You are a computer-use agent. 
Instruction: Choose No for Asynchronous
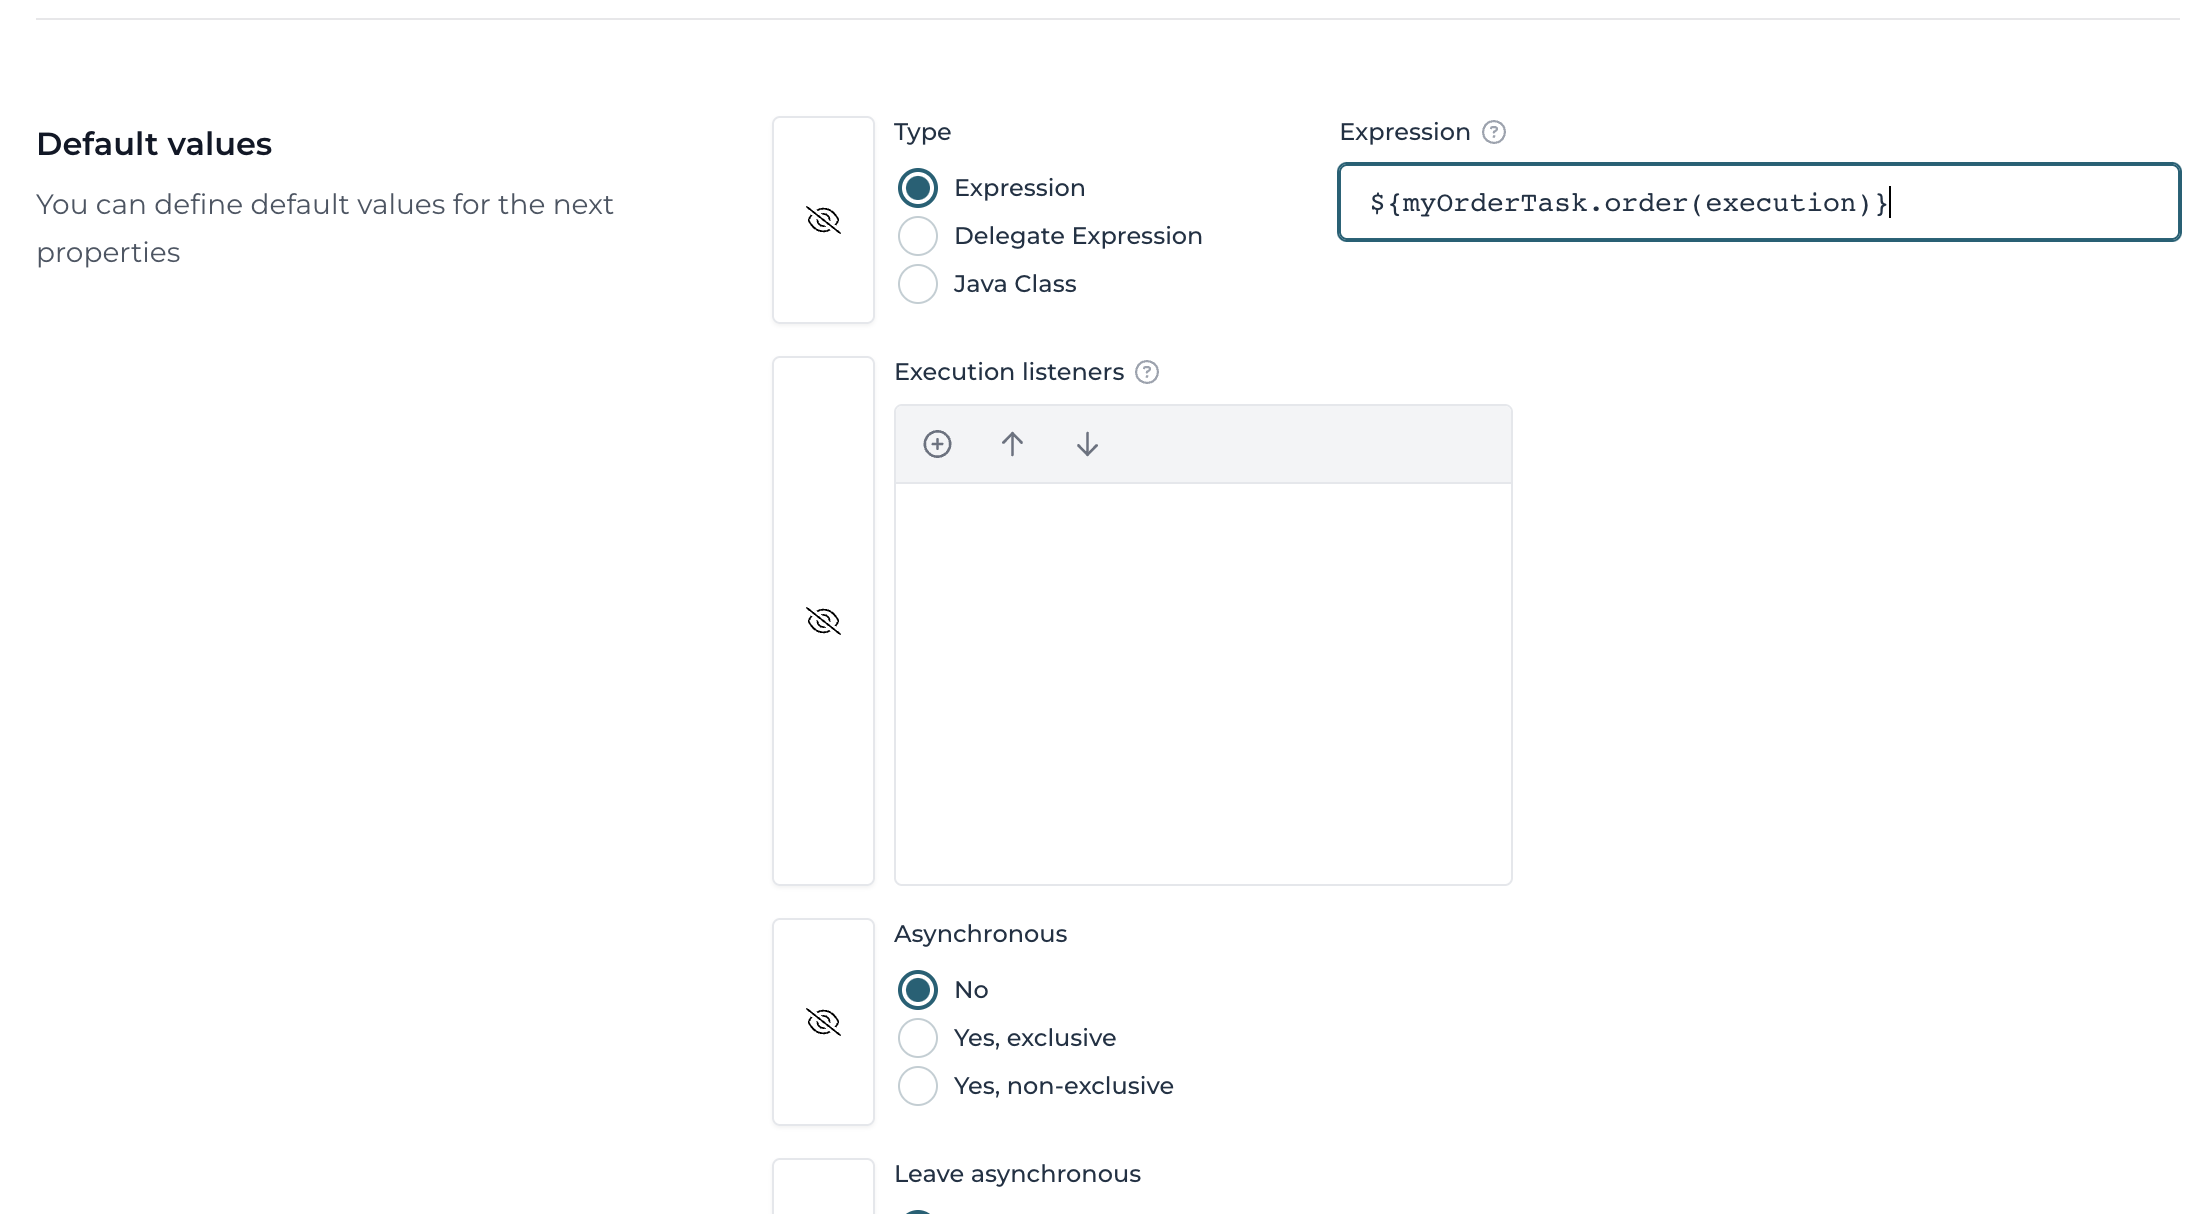[917, 989]
